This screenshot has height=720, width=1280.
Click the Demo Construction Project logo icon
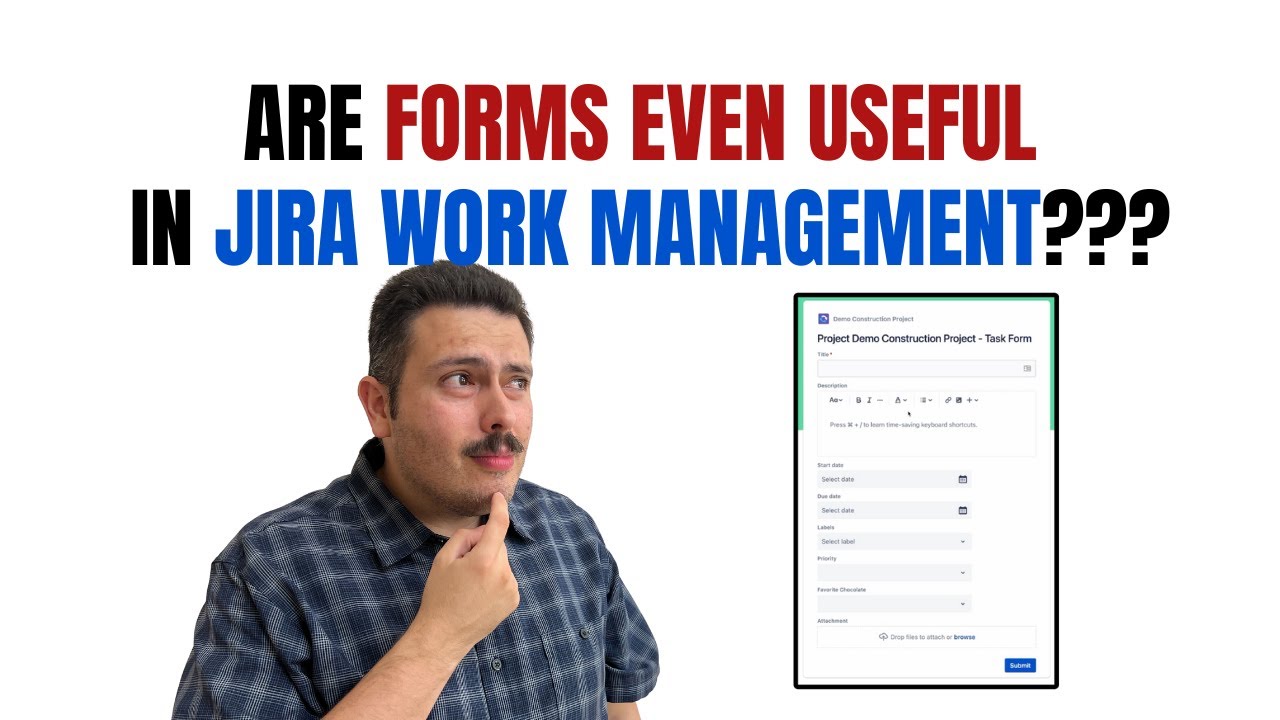[823, 319]
